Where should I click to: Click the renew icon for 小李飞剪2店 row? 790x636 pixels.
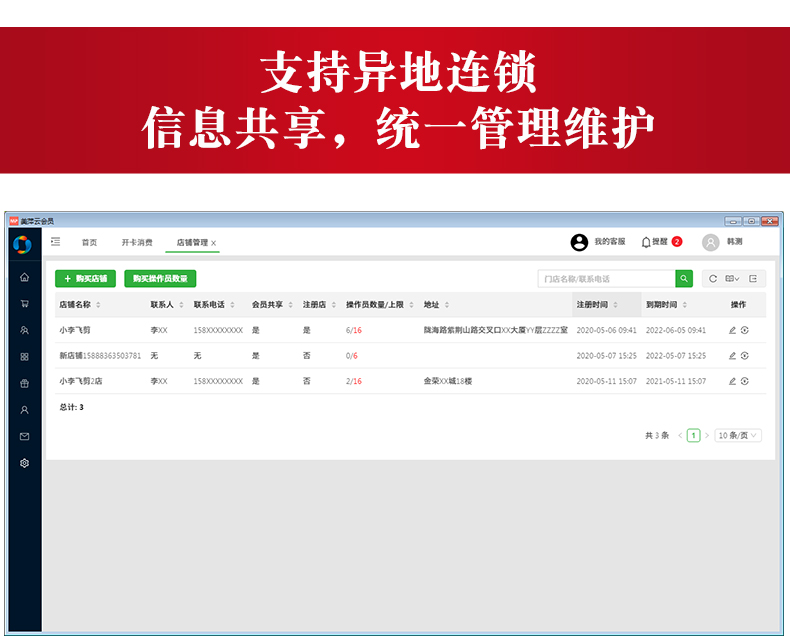coord(745,381)
